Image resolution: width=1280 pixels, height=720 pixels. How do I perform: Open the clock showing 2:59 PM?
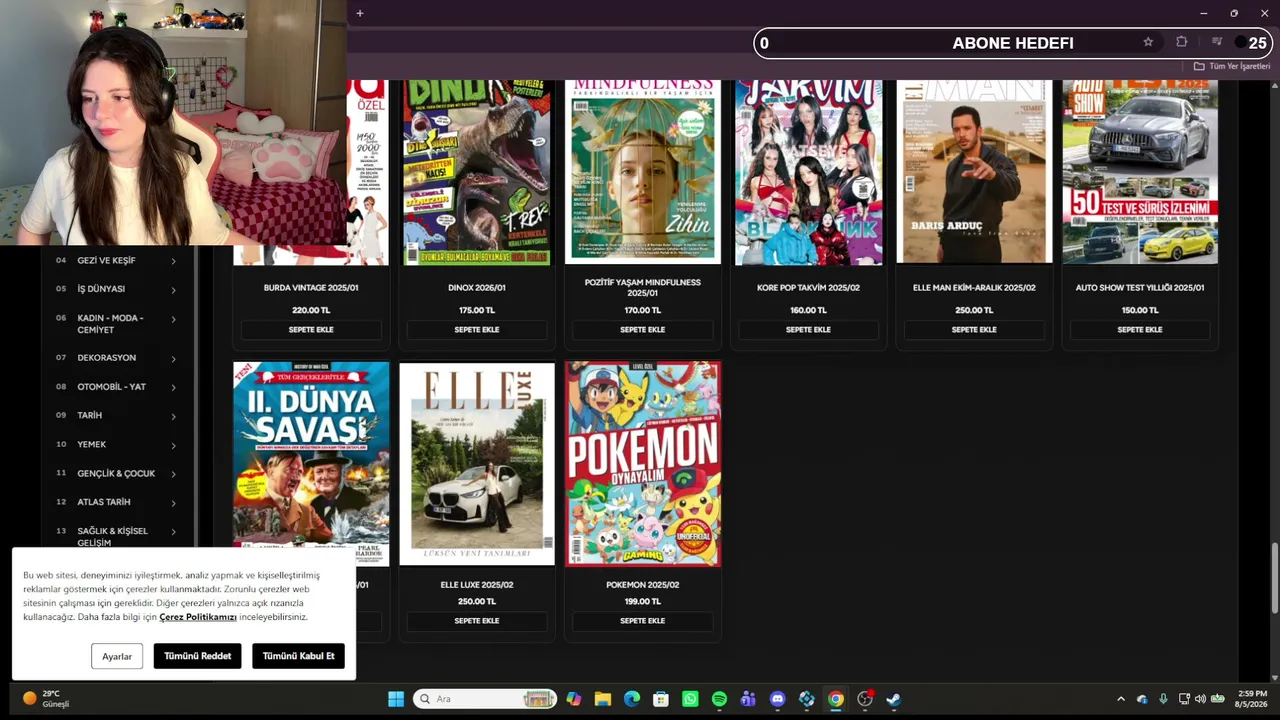point(1252,699)
